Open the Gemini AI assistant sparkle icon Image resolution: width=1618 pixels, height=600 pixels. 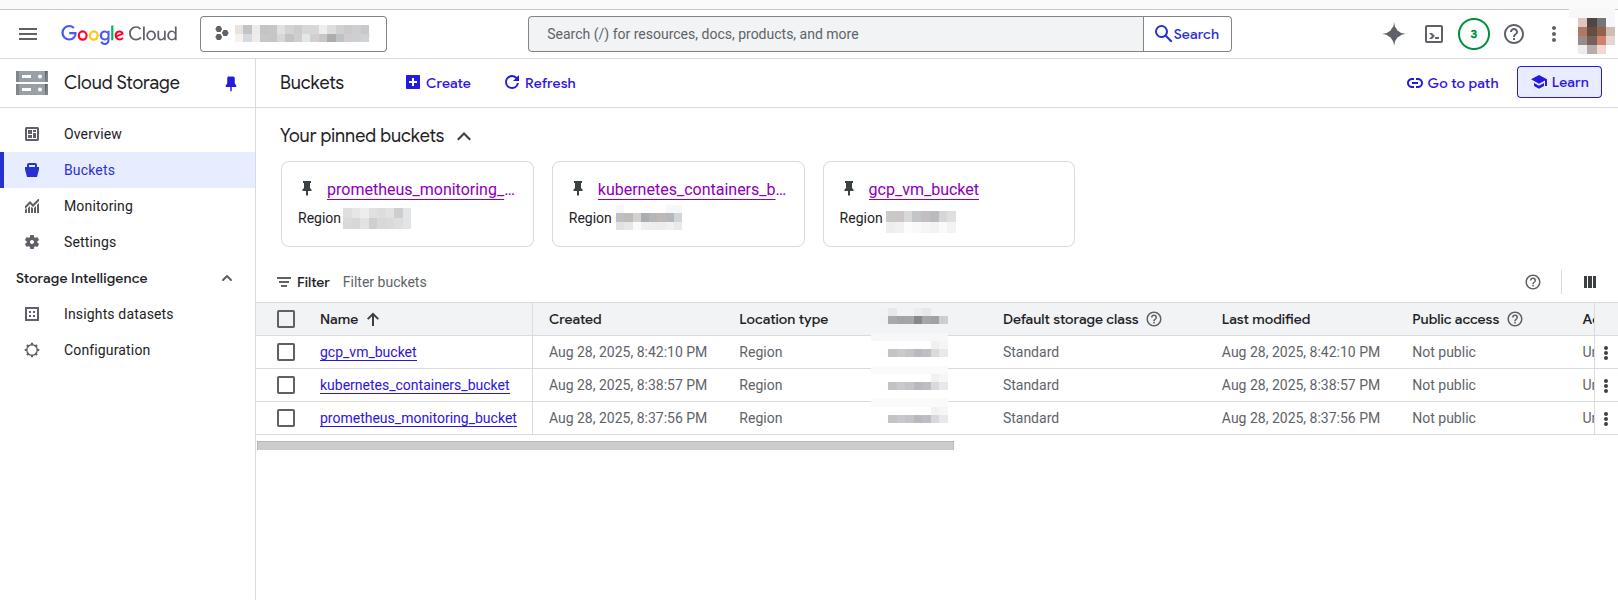click(1393, 34)
